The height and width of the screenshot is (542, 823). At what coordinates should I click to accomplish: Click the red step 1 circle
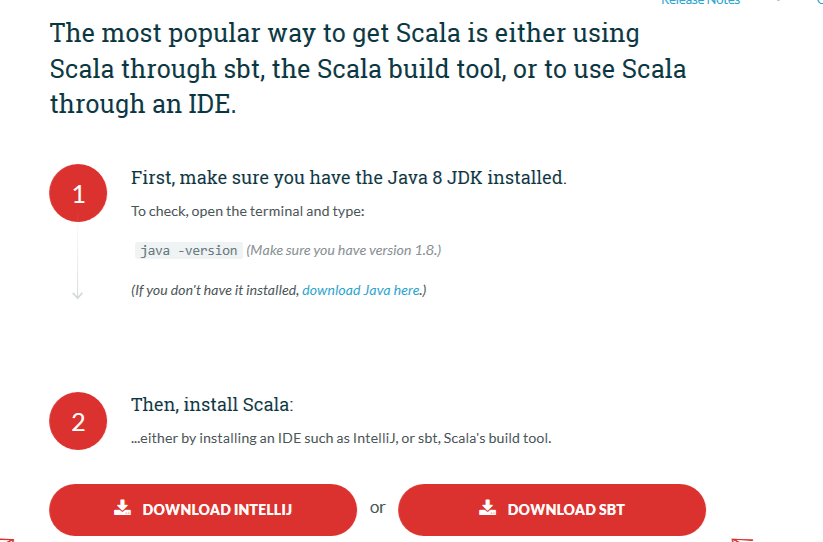click(78, 194)
